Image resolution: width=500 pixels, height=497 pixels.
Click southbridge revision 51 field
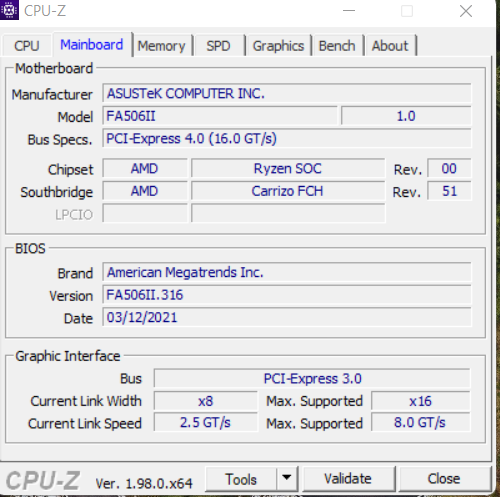click(449, 191)
